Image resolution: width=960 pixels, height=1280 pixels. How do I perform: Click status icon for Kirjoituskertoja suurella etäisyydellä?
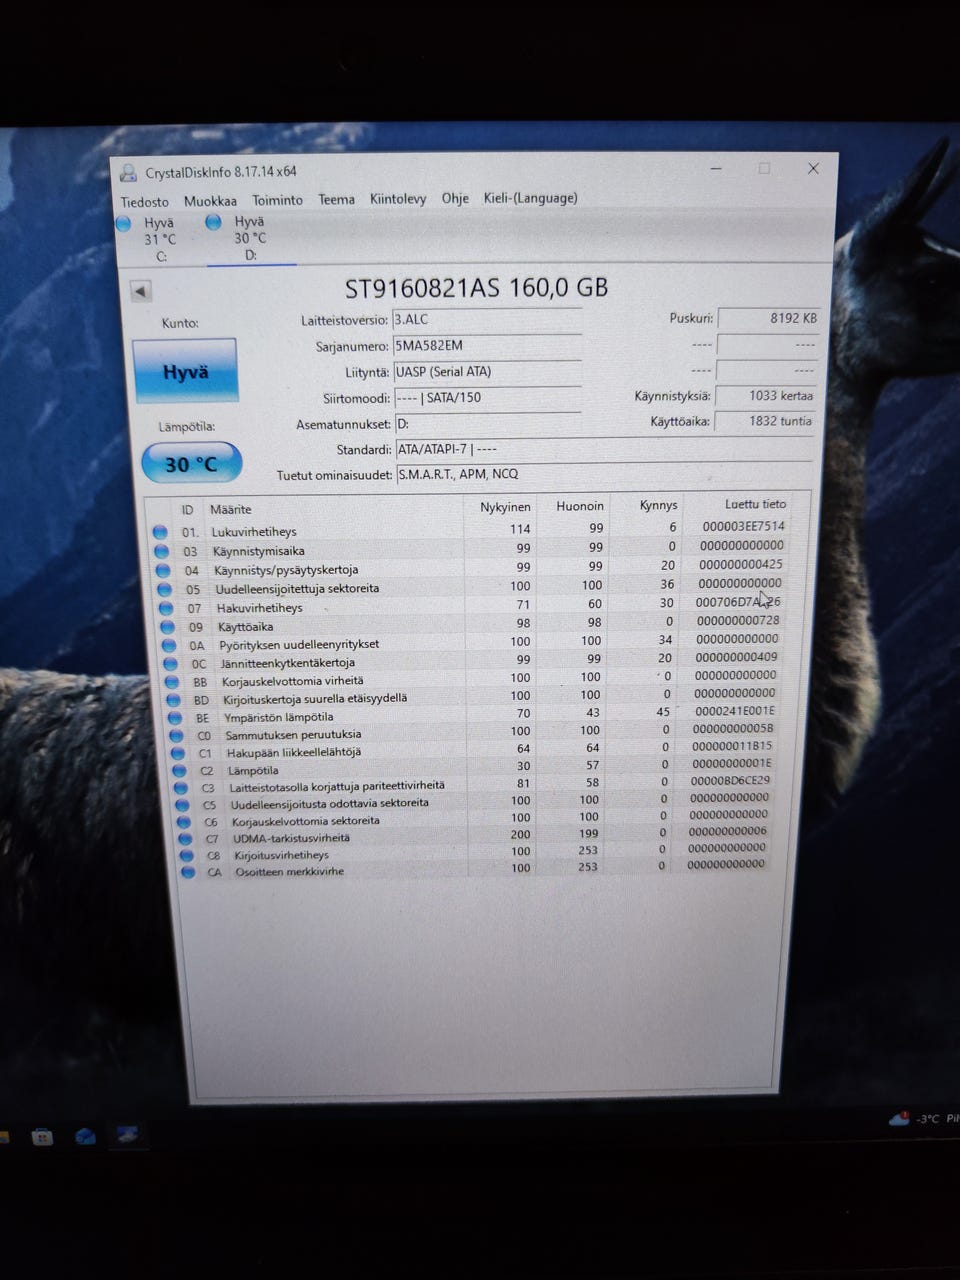tap(173, 700)
